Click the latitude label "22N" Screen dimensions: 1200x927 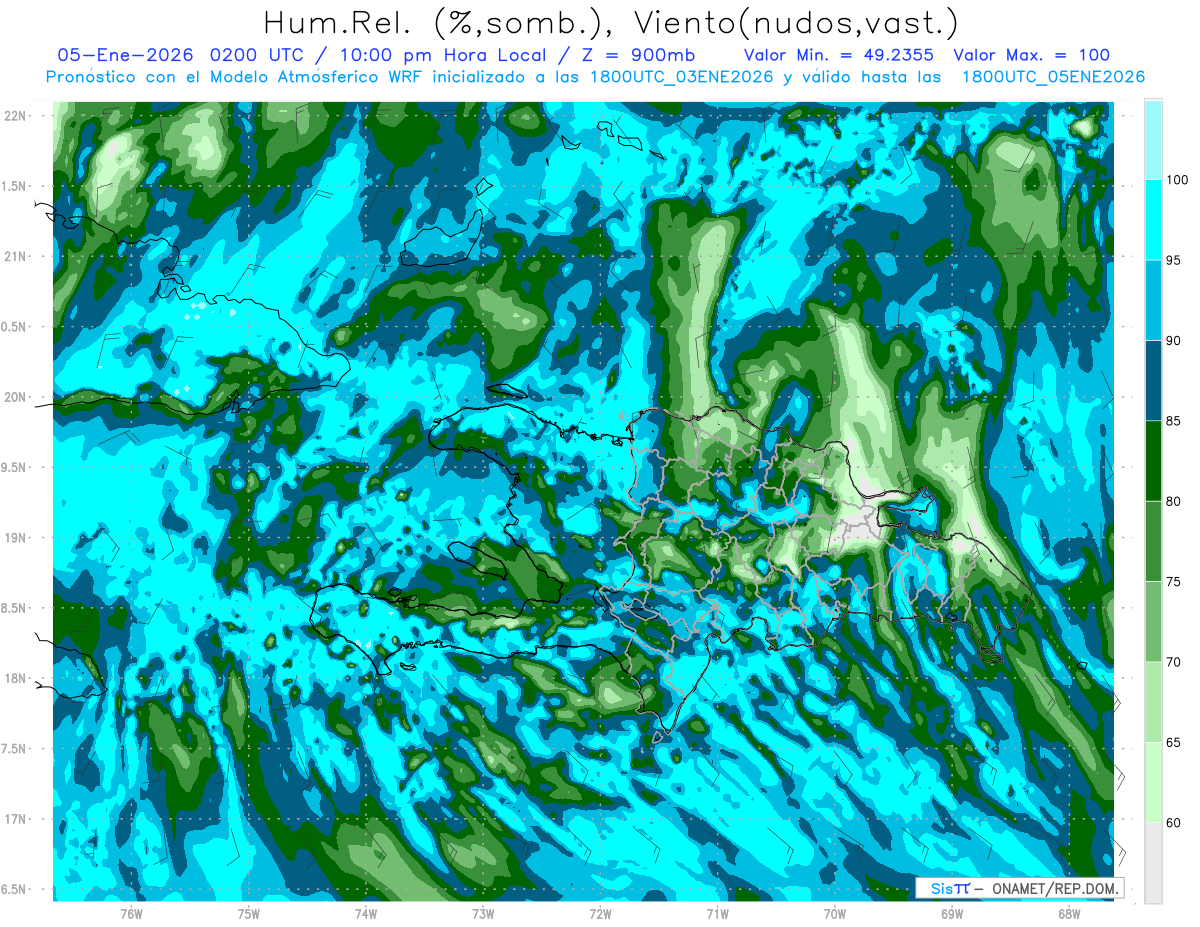(x=15, y=115)
